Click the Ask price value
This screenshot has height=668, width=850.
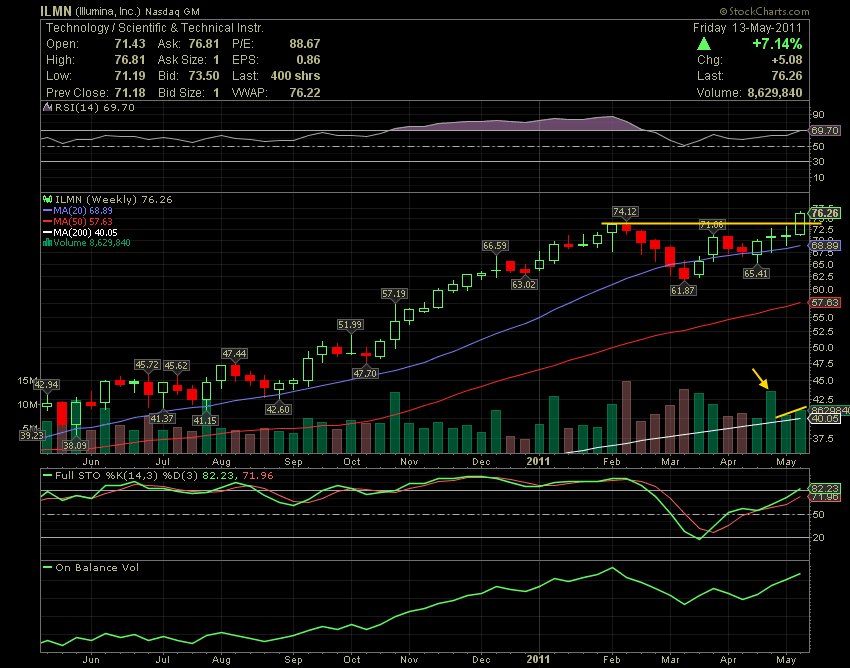coord(204,44)
